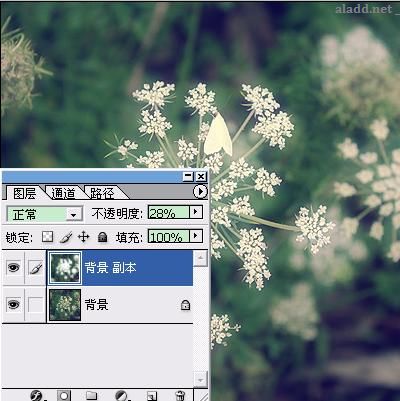Click the lock icon on 背景 layer

point(185,304)
